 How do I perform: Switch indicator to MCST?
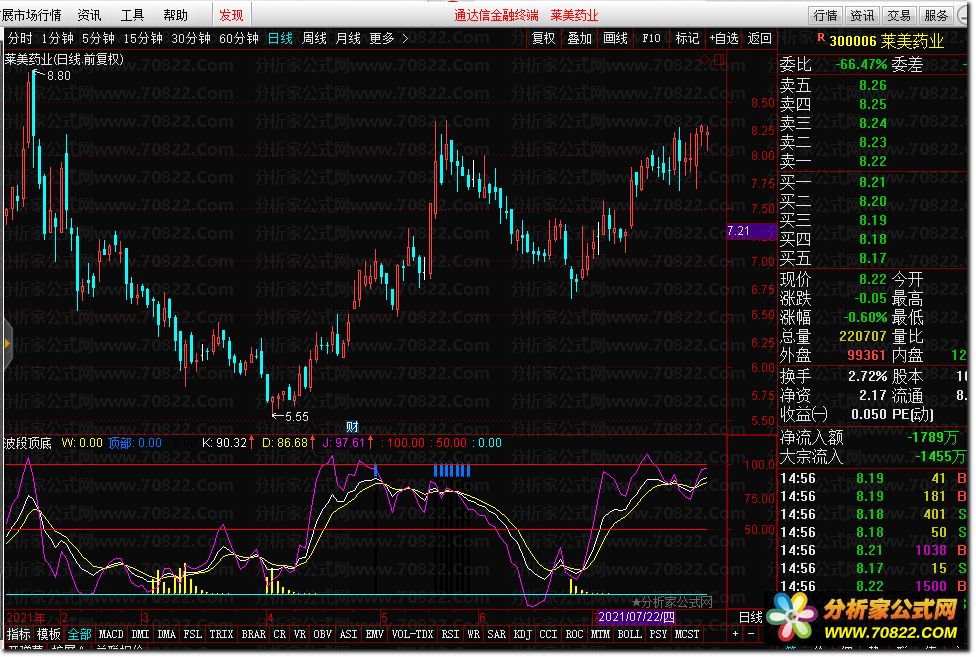click(687, 634)
